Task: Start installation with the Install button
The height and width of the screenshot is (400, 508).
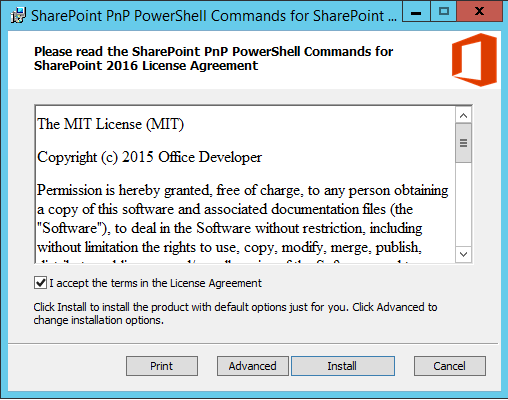Action: tap(343, 366)
